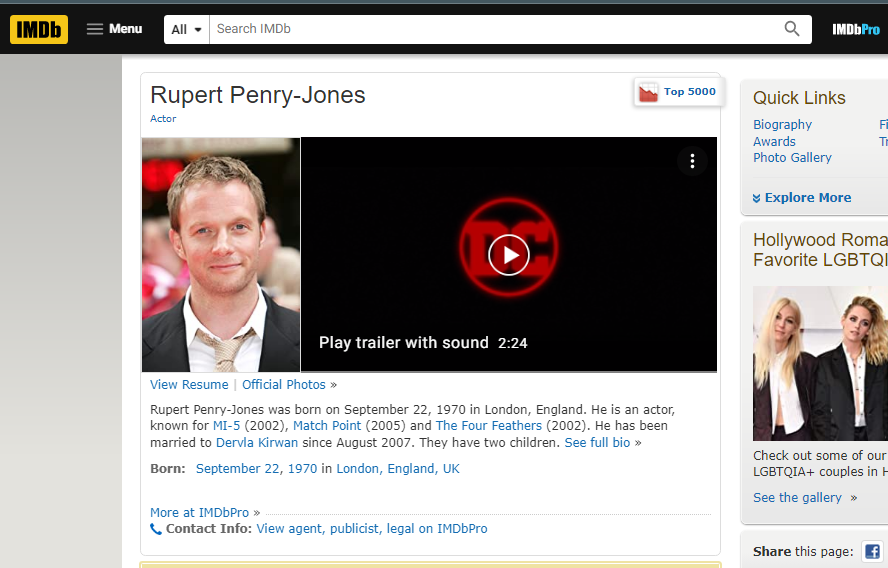Viewport: 888px width, 568px height.
Task: Open the Official Photos link
Action: point(284,385)
